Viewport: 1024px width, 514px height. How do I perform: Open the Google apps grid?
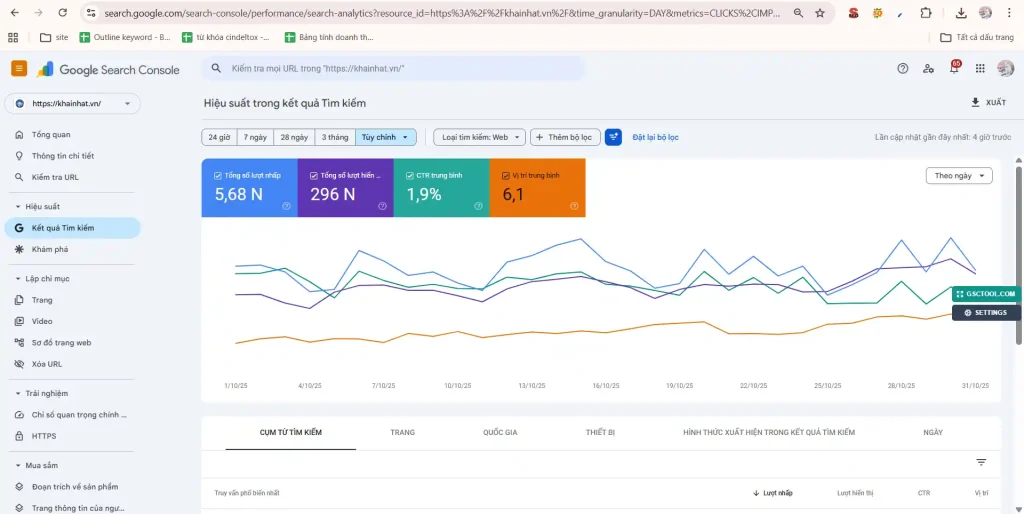pyautogui.click(x=980, y=69)
